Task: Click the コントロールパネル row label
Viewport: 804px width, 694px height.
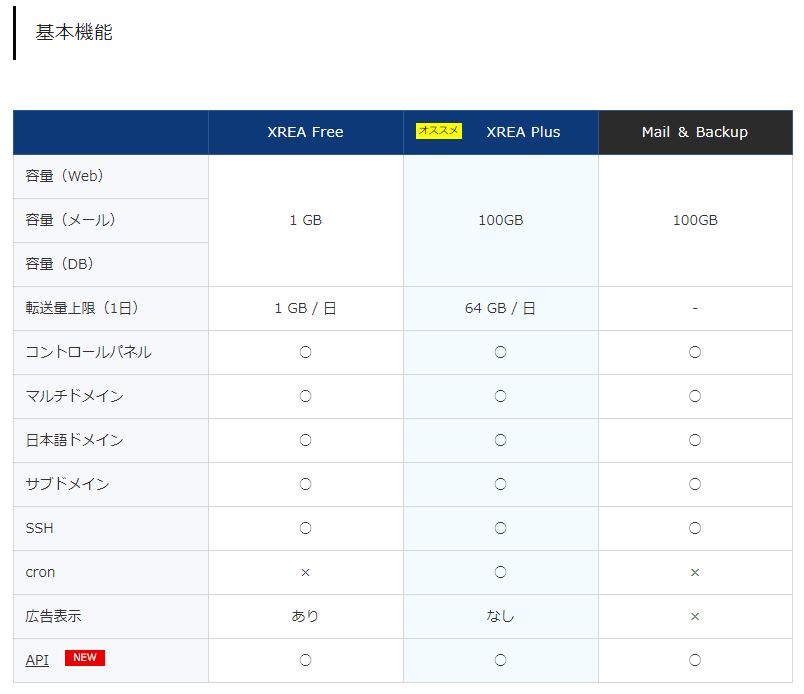Action: pyautogui.click(x=88, y=352)
